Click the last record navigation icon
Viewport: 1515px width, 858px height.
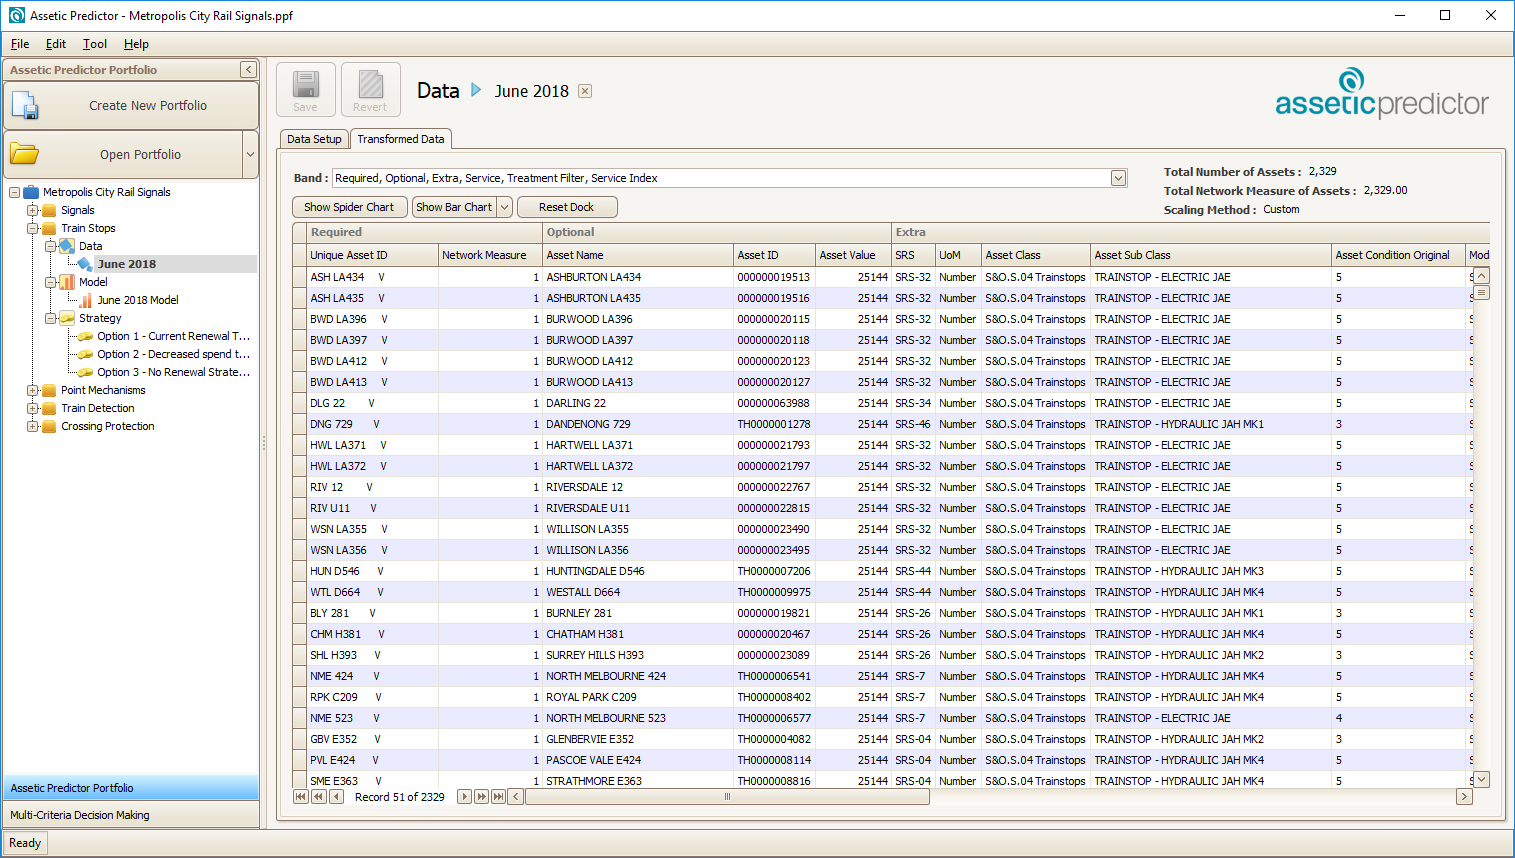point(498,796)
